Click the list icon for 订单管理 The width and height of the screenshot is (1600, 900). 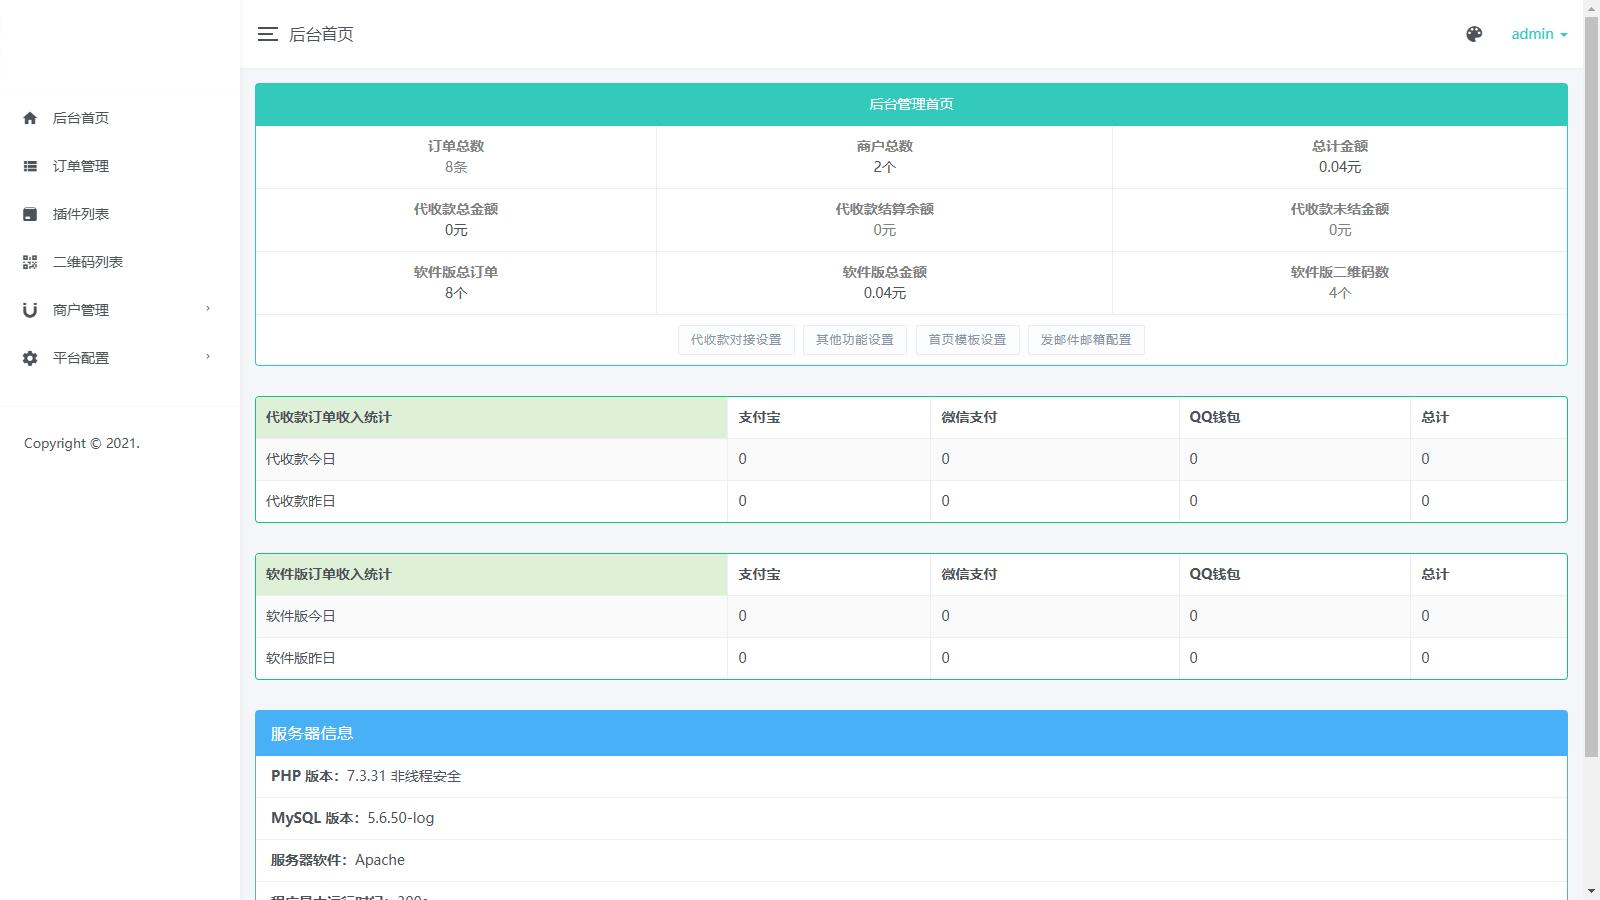[x=30, y=166]
